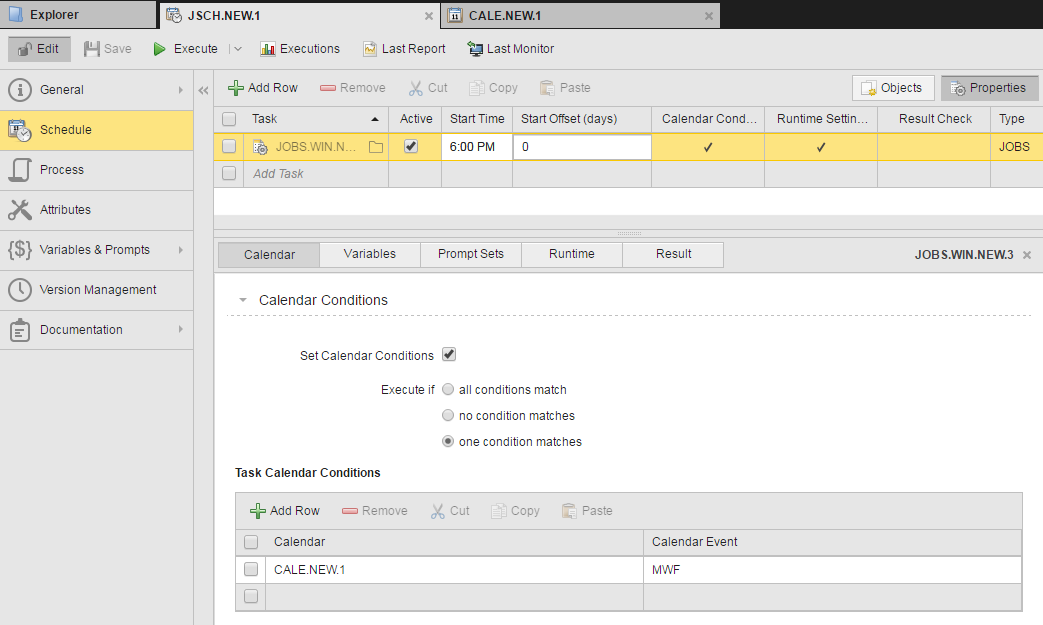Sort by Task column header
Viewport: 1043px width, 625px height.
315,119
